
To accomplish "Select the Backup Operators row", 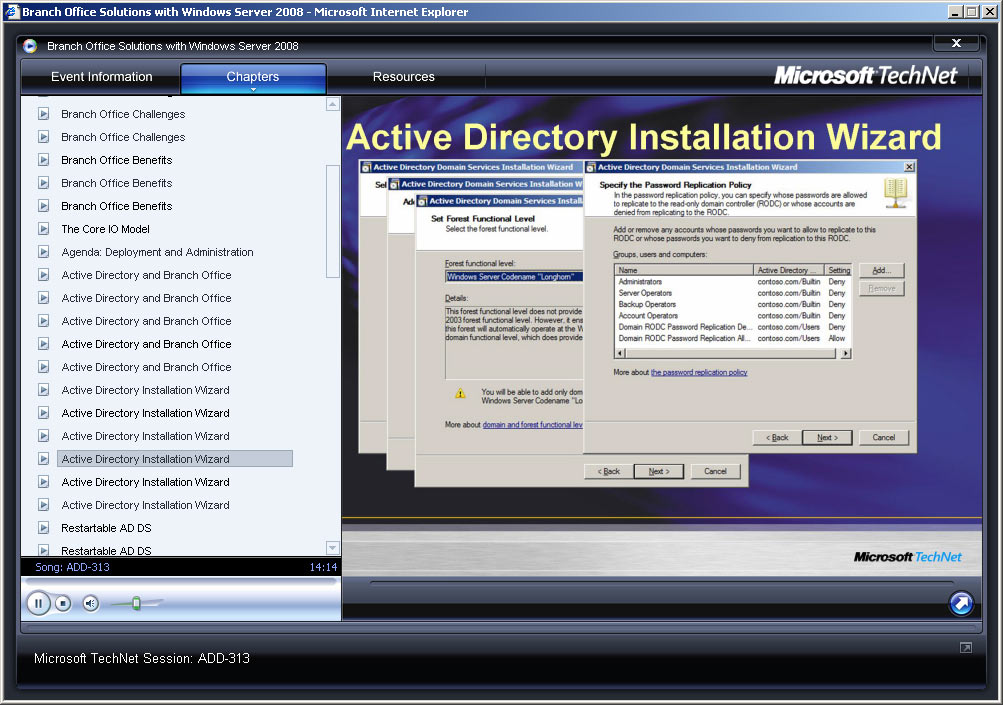I will (x=732, y=305).
